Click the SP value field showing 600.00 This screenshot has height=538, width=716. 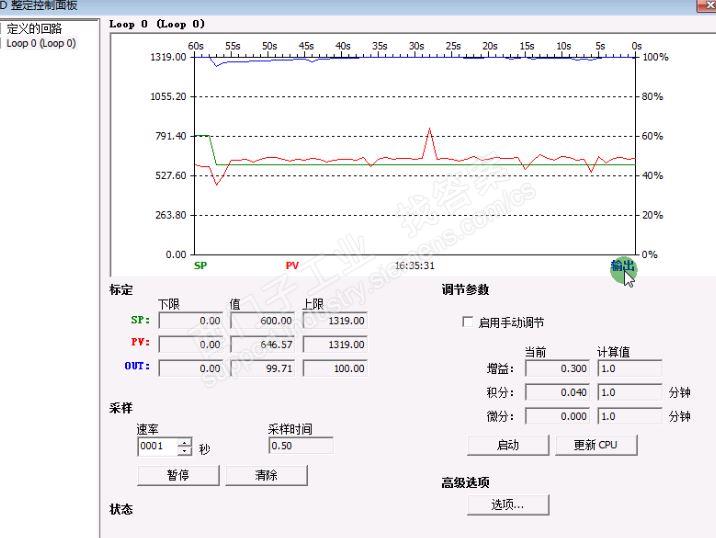pyautogui.click(x=263, y=321)
